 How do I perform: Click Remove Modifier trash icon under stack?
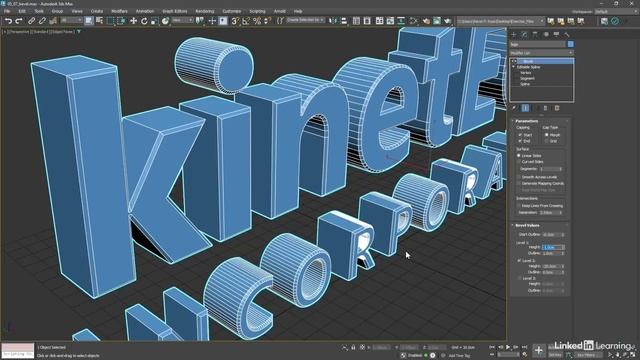click(546, 108)
